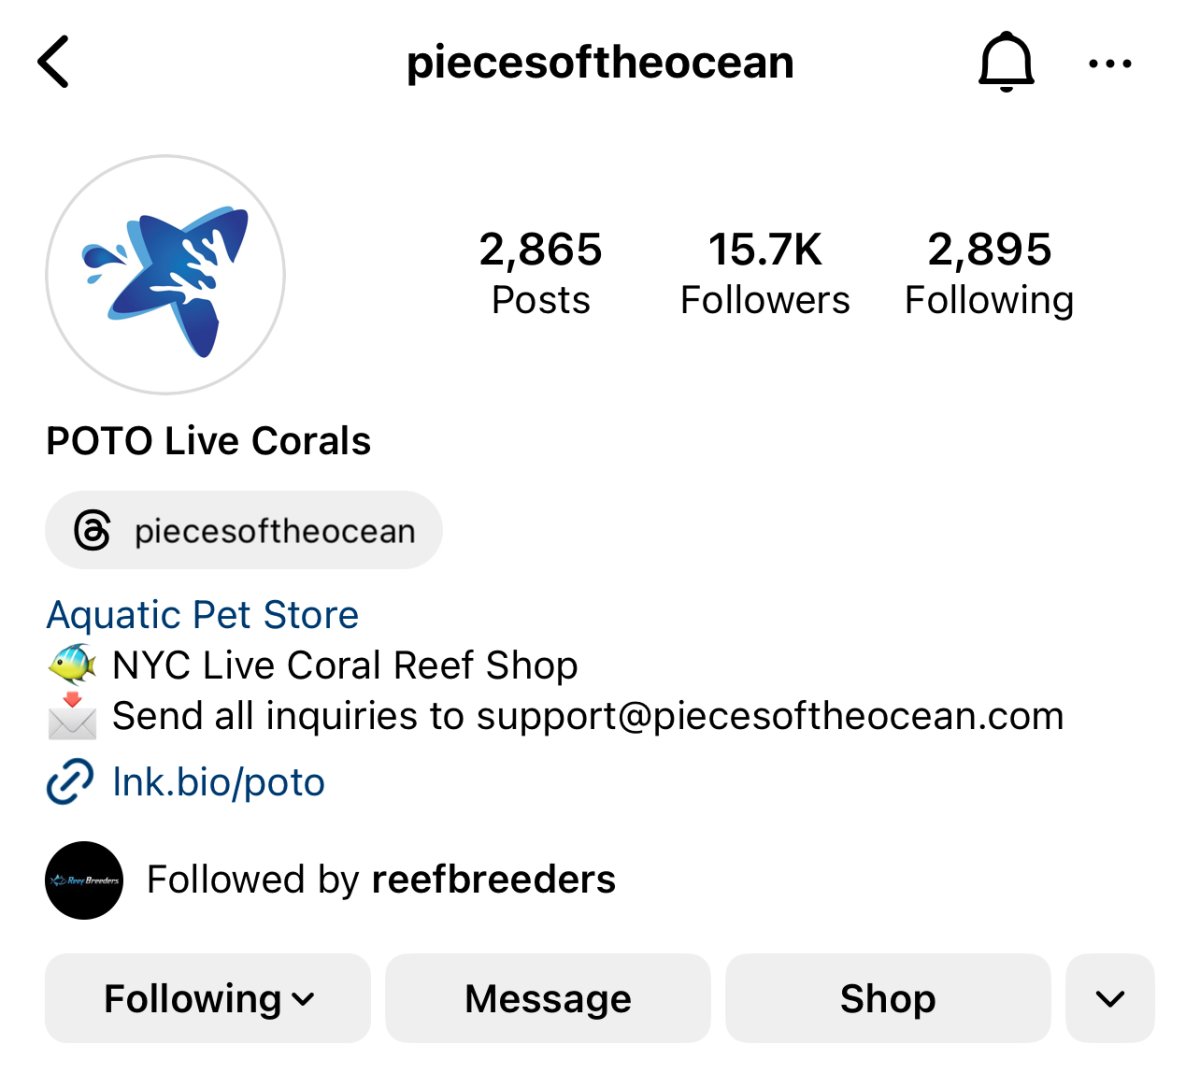Open the Shop button
This screenshot has width=1200, height=1073.
pos(888,998)
